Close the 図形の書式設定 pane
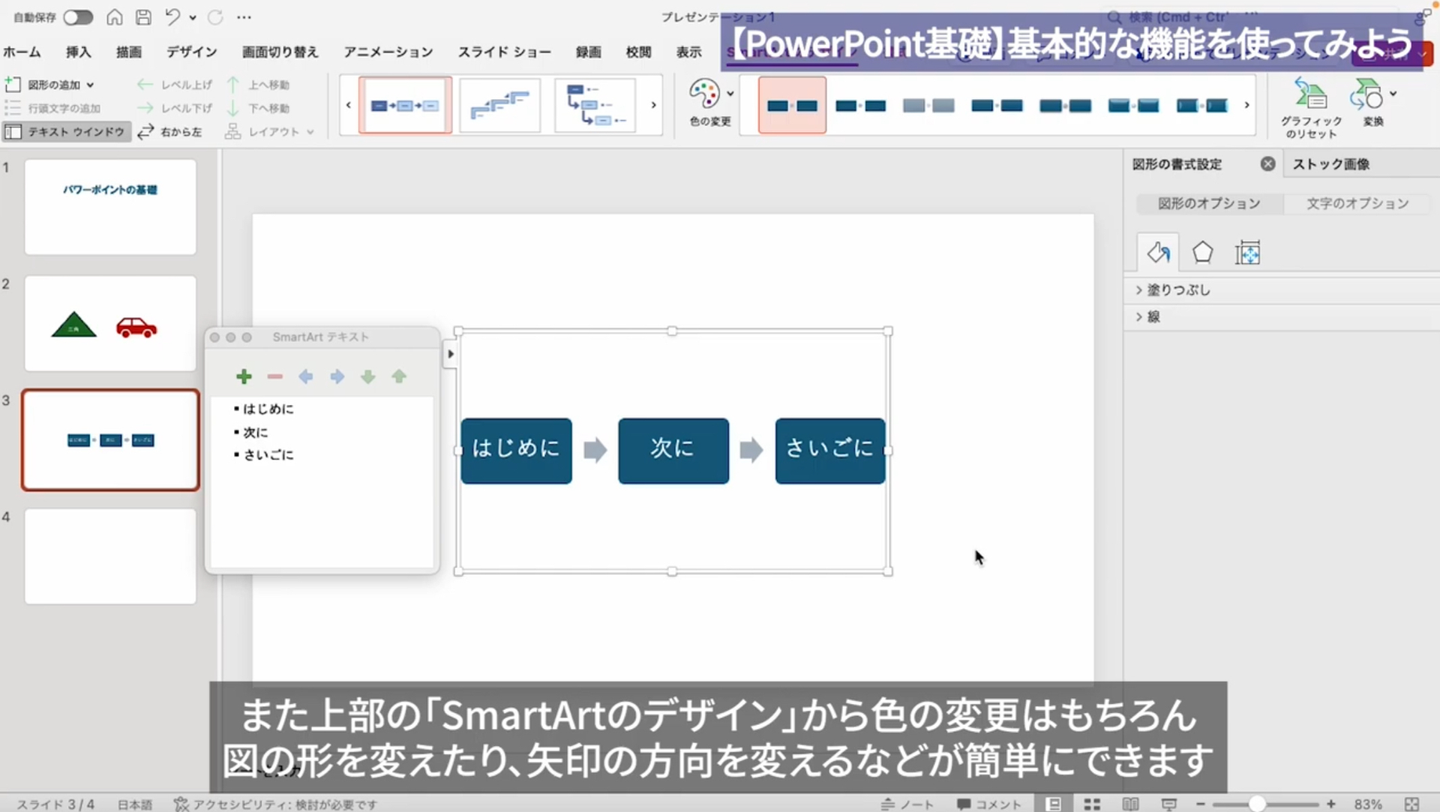This screenshot has width=1440, height=812. click(1268, 164)
